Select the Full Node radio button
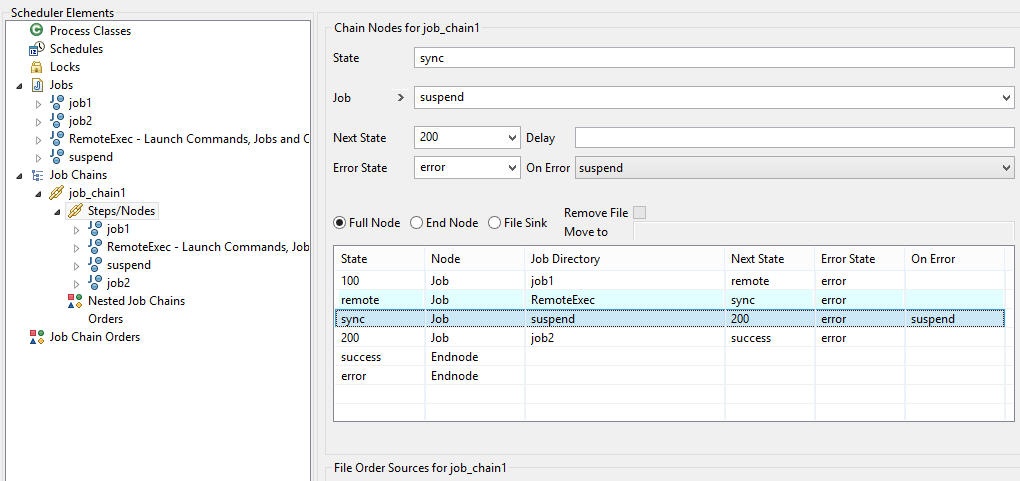The height and width of the screenshot is (481, 1020). (339, 223)
